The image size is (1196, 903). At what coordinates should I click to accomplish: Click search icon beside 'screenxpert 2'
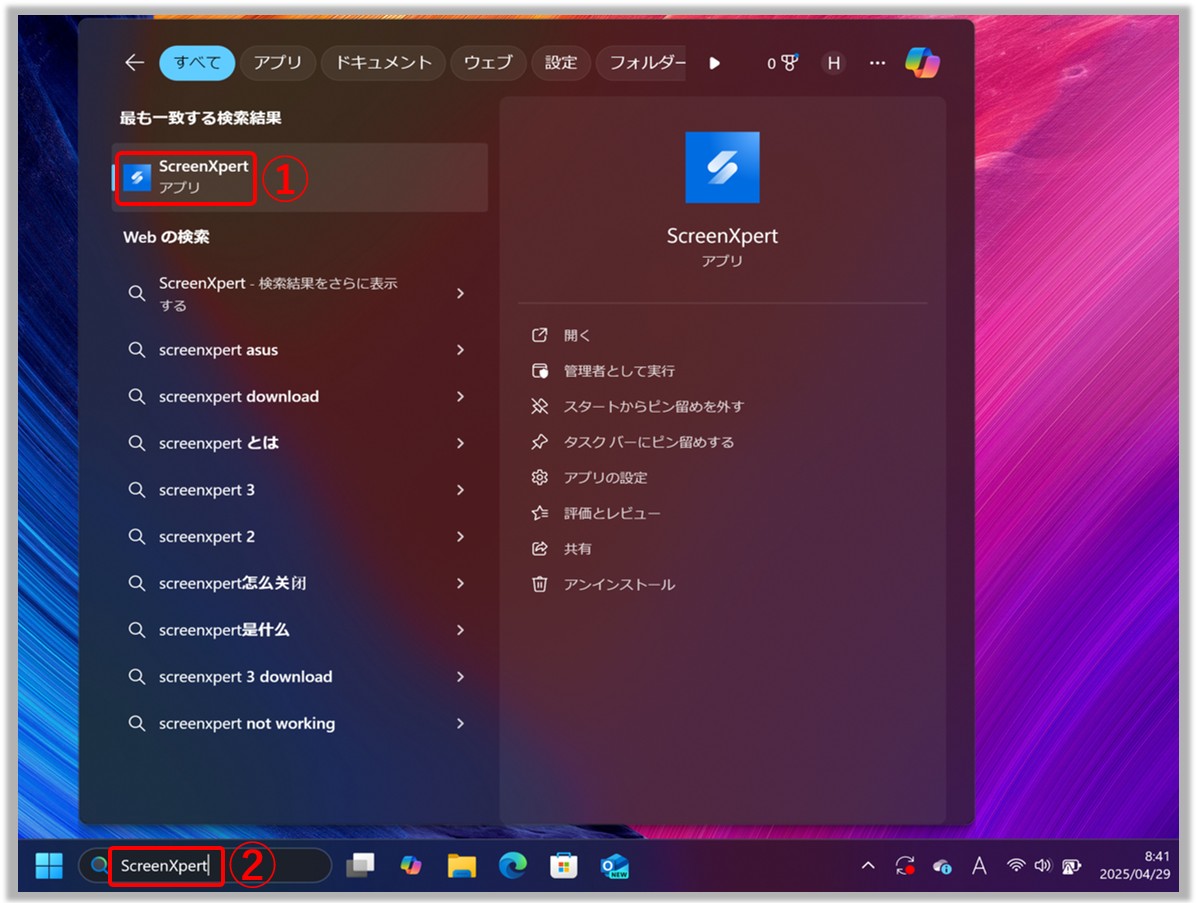tap(137, 537)
